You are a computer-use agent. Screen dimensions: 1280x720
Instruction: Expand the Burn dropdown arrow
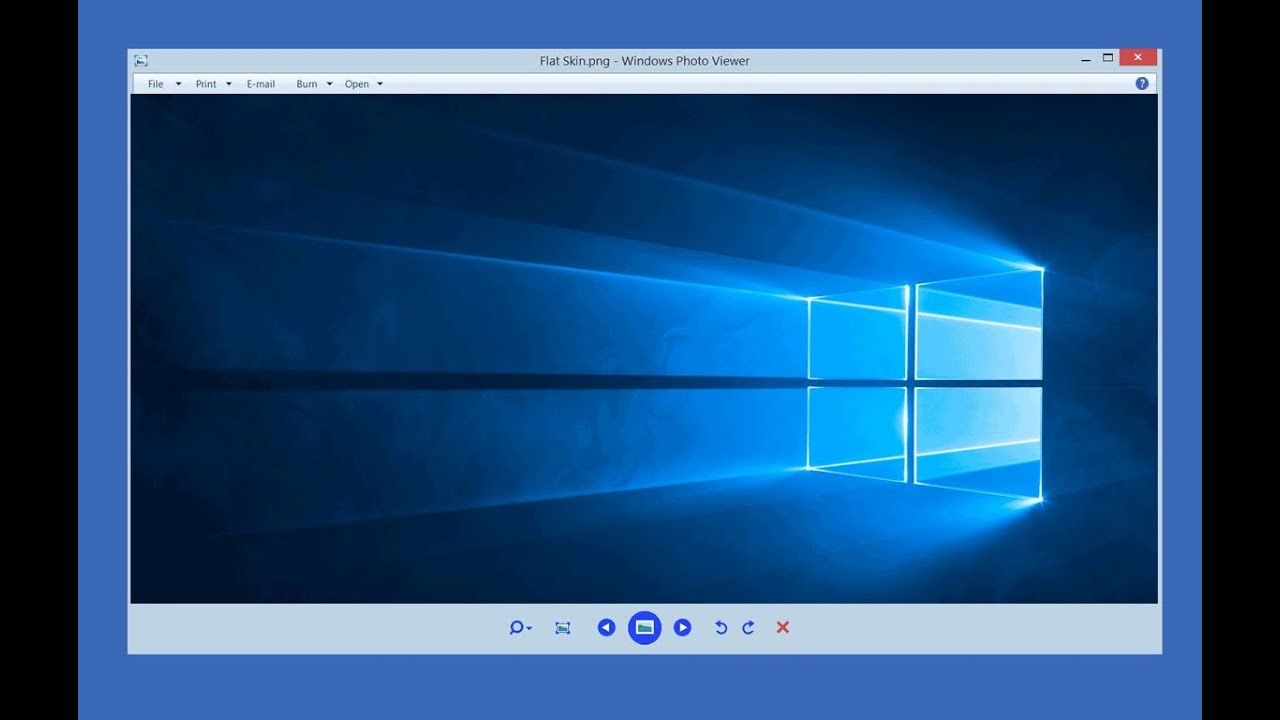click(x=329, y=84)
